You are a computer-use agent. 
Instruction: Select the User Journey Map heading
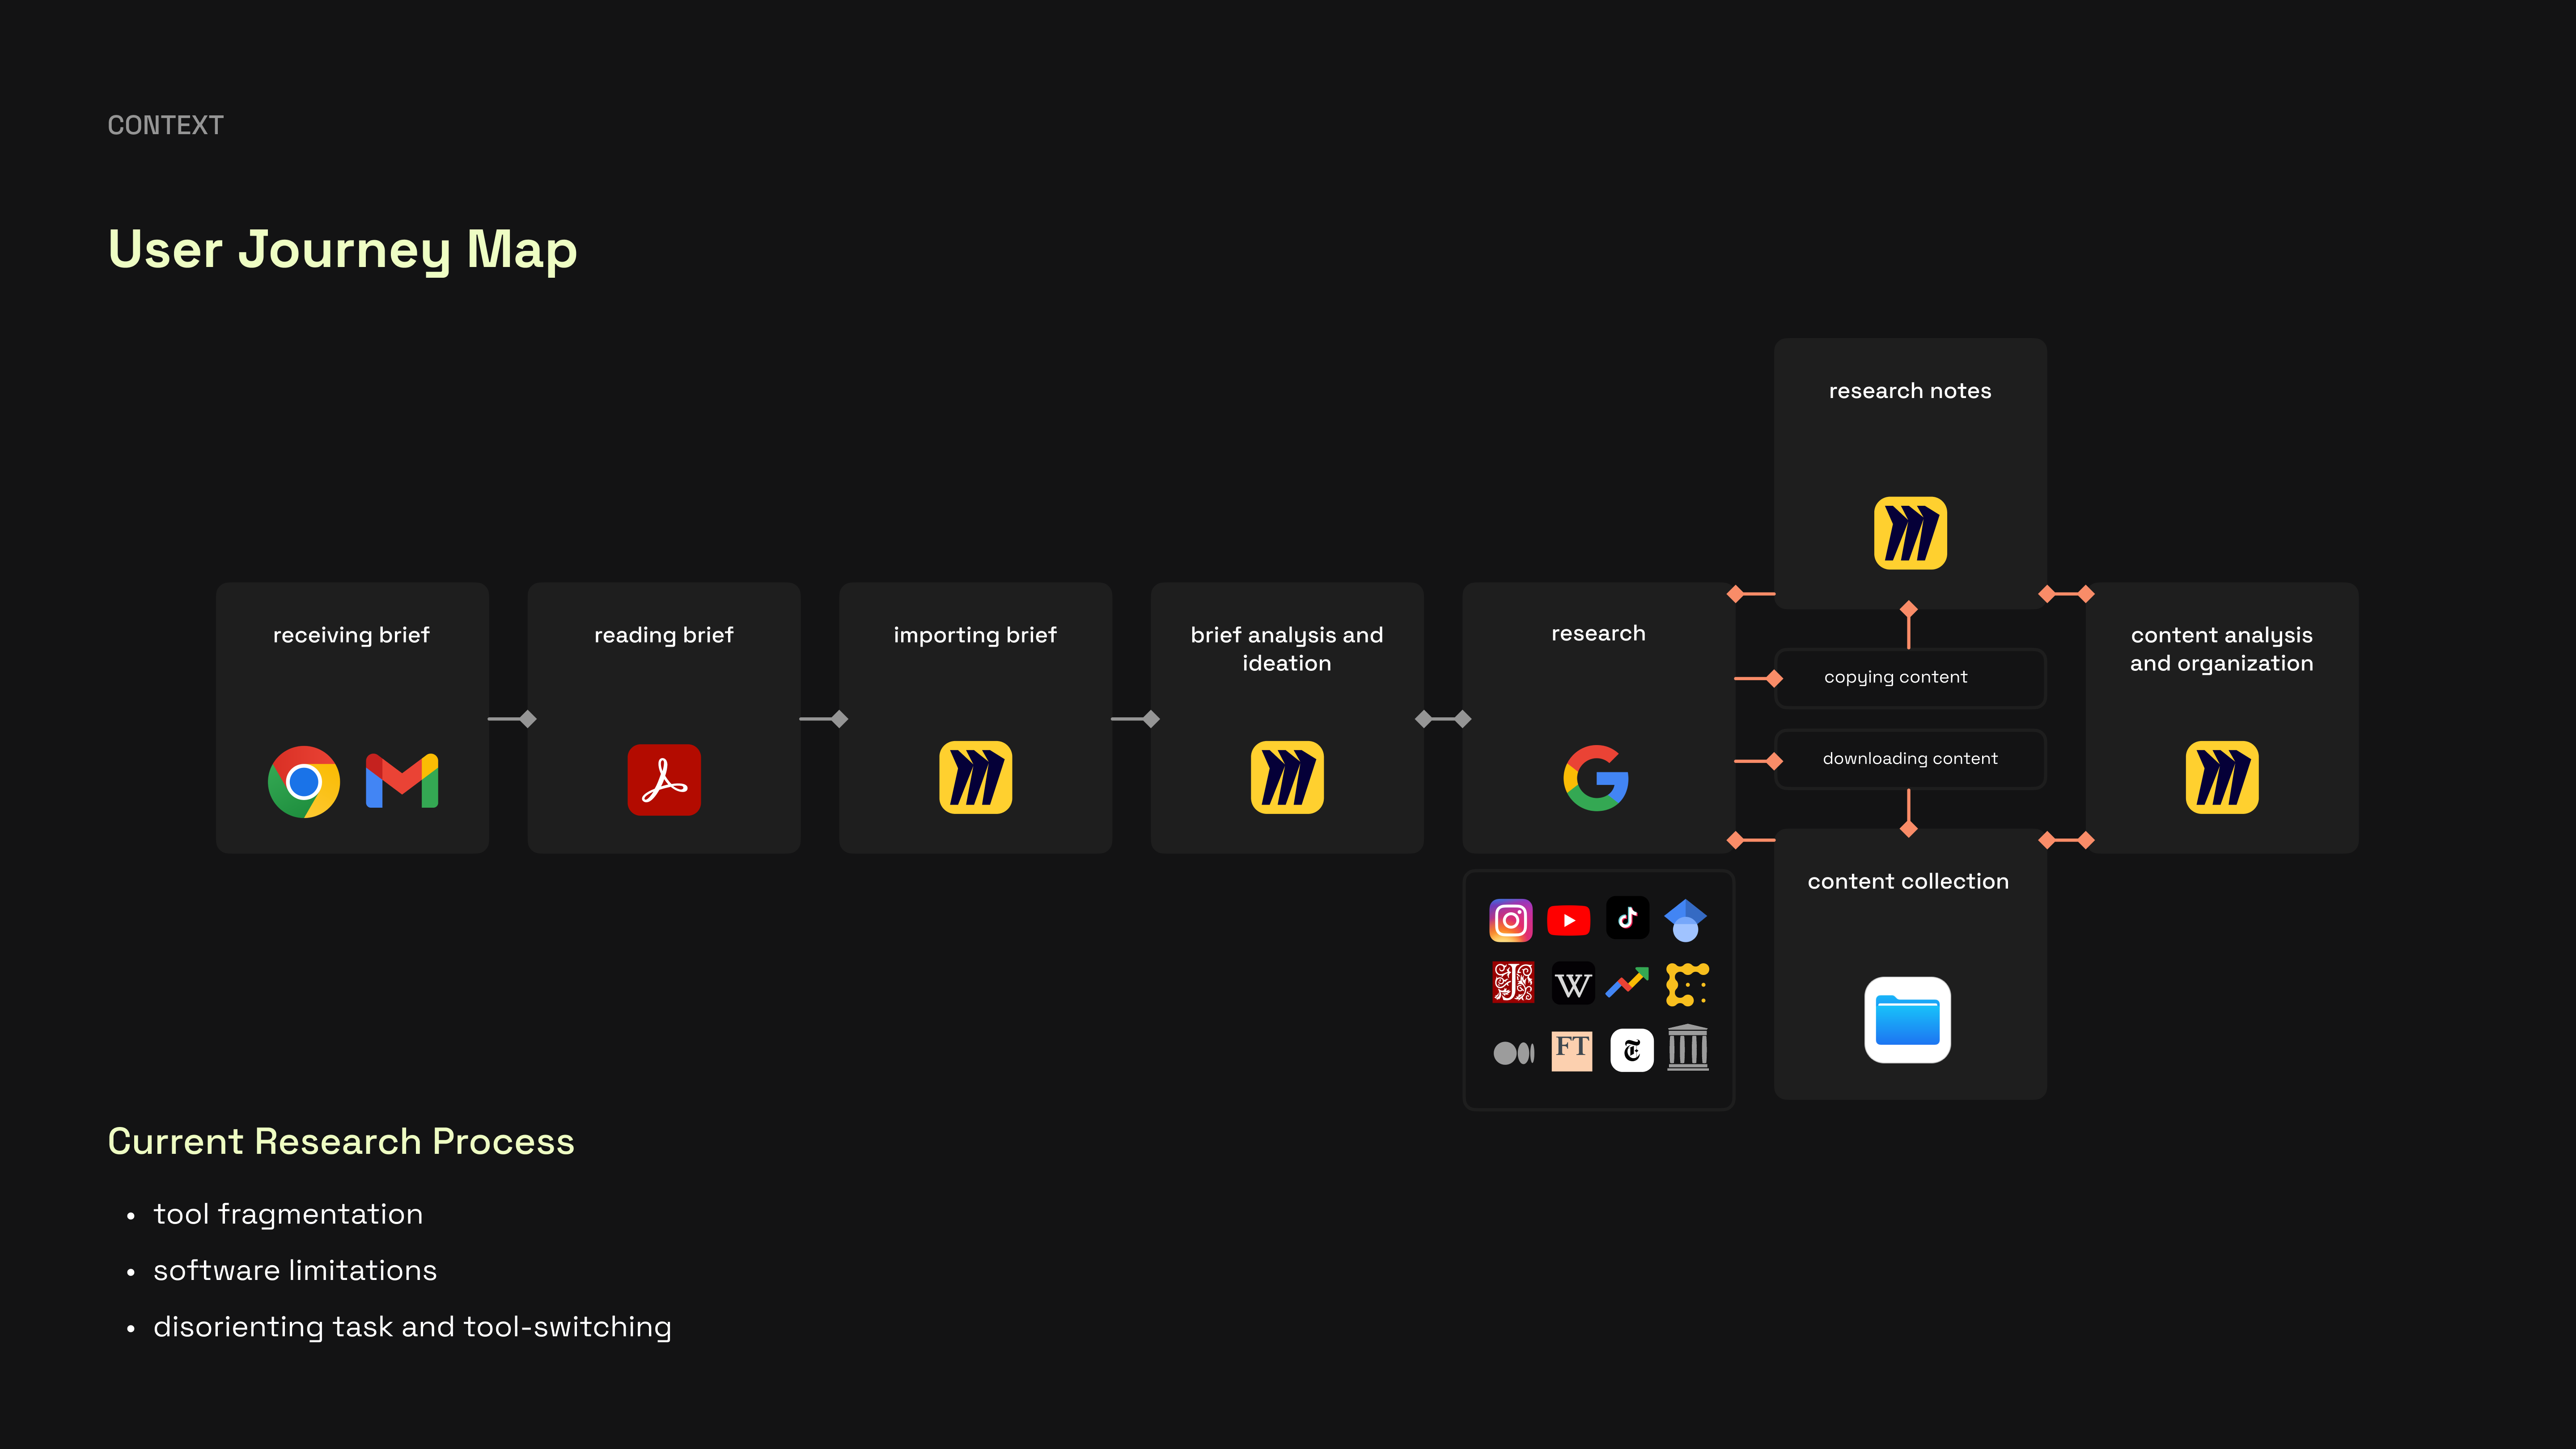tap(342, 249)
